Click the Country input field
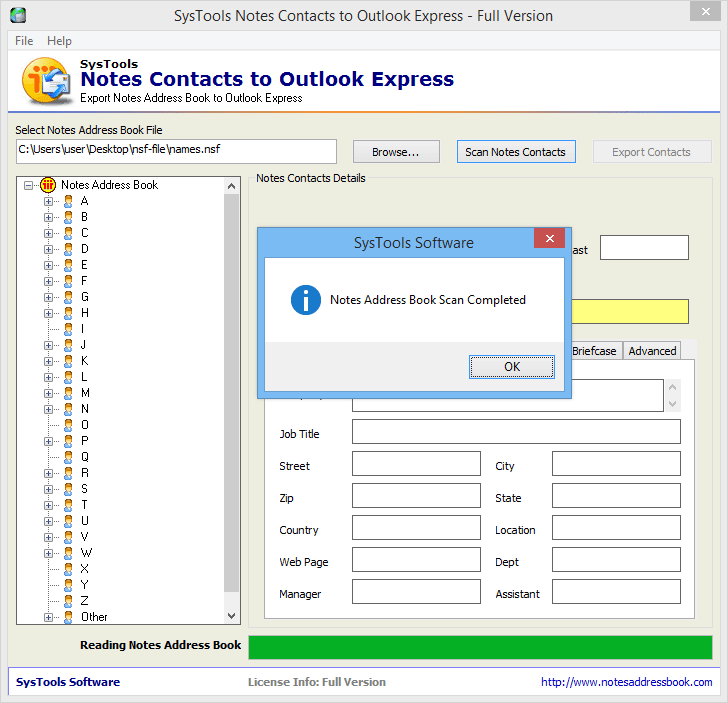 [416, 527]
